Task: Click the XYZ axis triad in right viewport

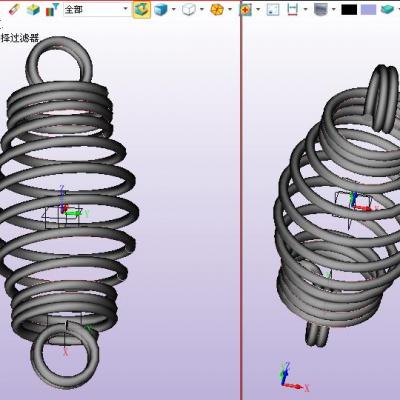Action: coord(295,377)
